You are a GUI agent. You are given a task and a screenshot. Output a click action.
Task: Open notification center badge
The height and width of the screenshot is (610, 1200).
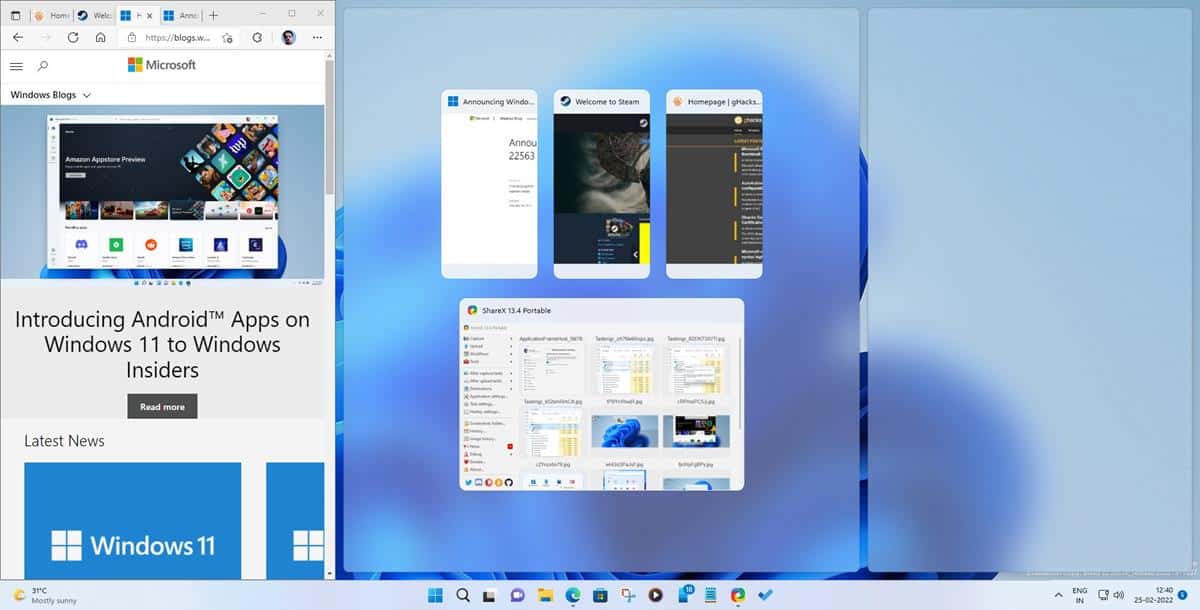point(1182,595)
